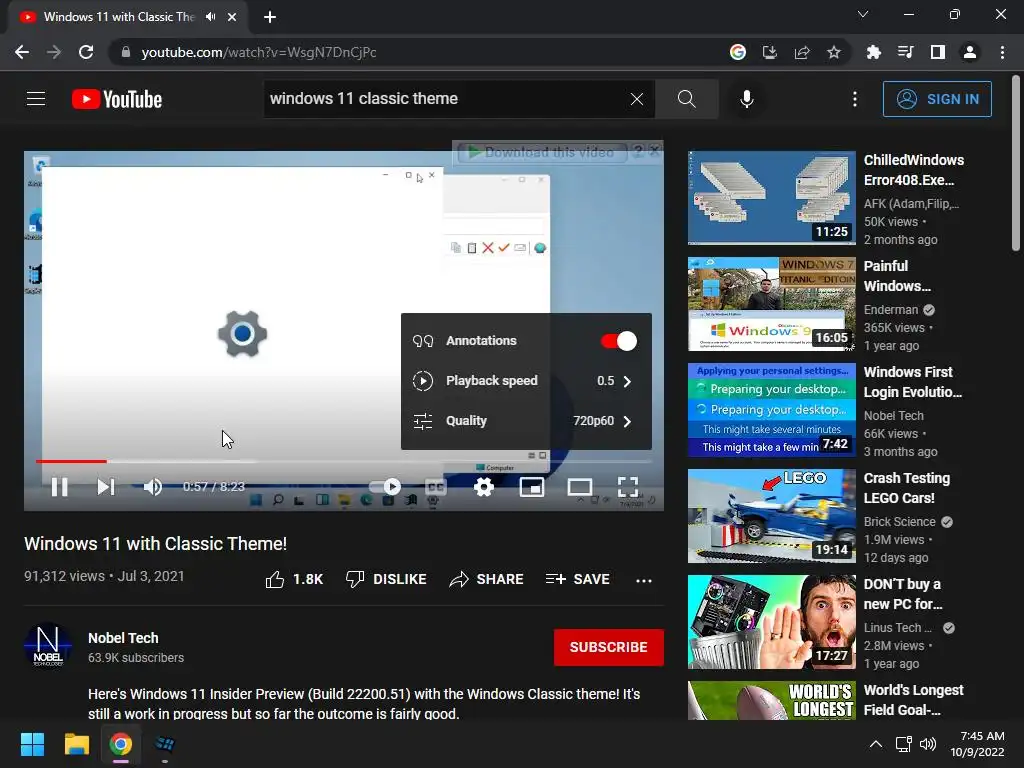This screenshot has height=768, width=1024.
Task: Select the Windows 11 with Classic Theme tab
Action: [x=128, y=17]
